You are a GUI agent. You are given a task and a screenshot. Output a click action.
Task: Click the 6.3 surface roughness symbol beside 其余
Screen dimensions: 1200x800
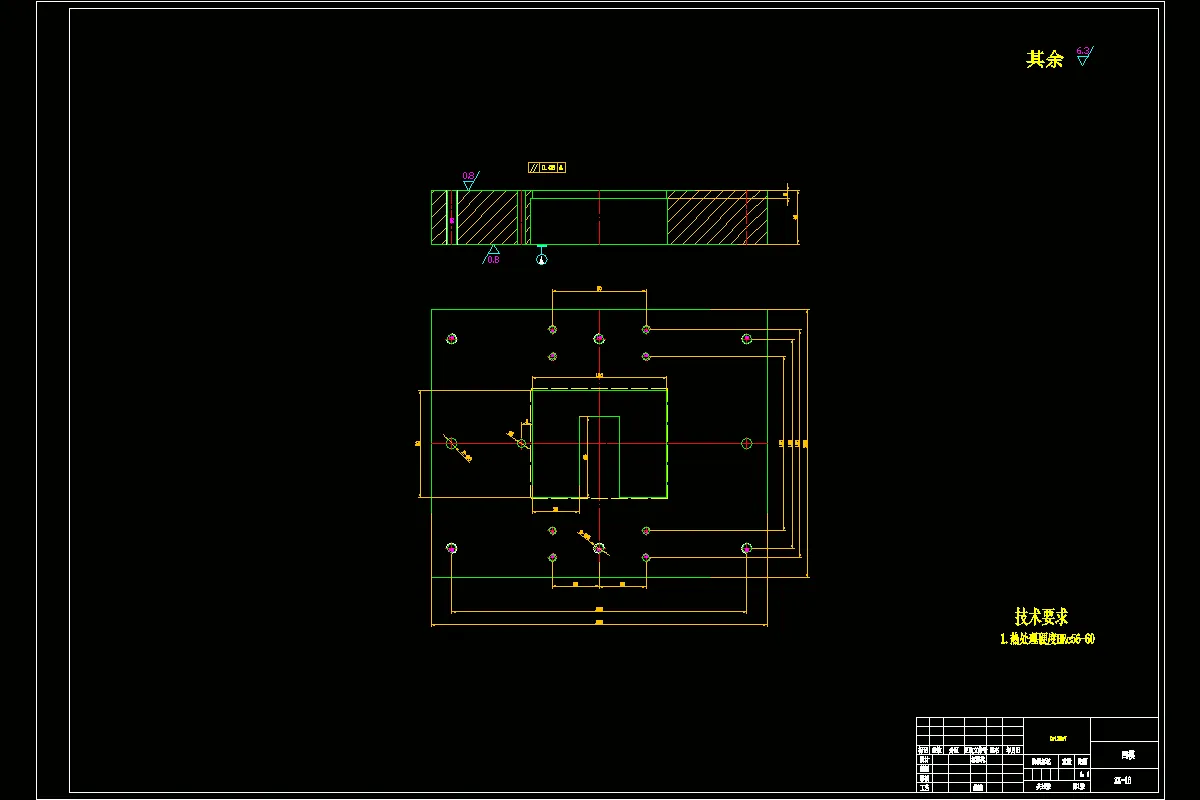click(x=1084, y=55)
